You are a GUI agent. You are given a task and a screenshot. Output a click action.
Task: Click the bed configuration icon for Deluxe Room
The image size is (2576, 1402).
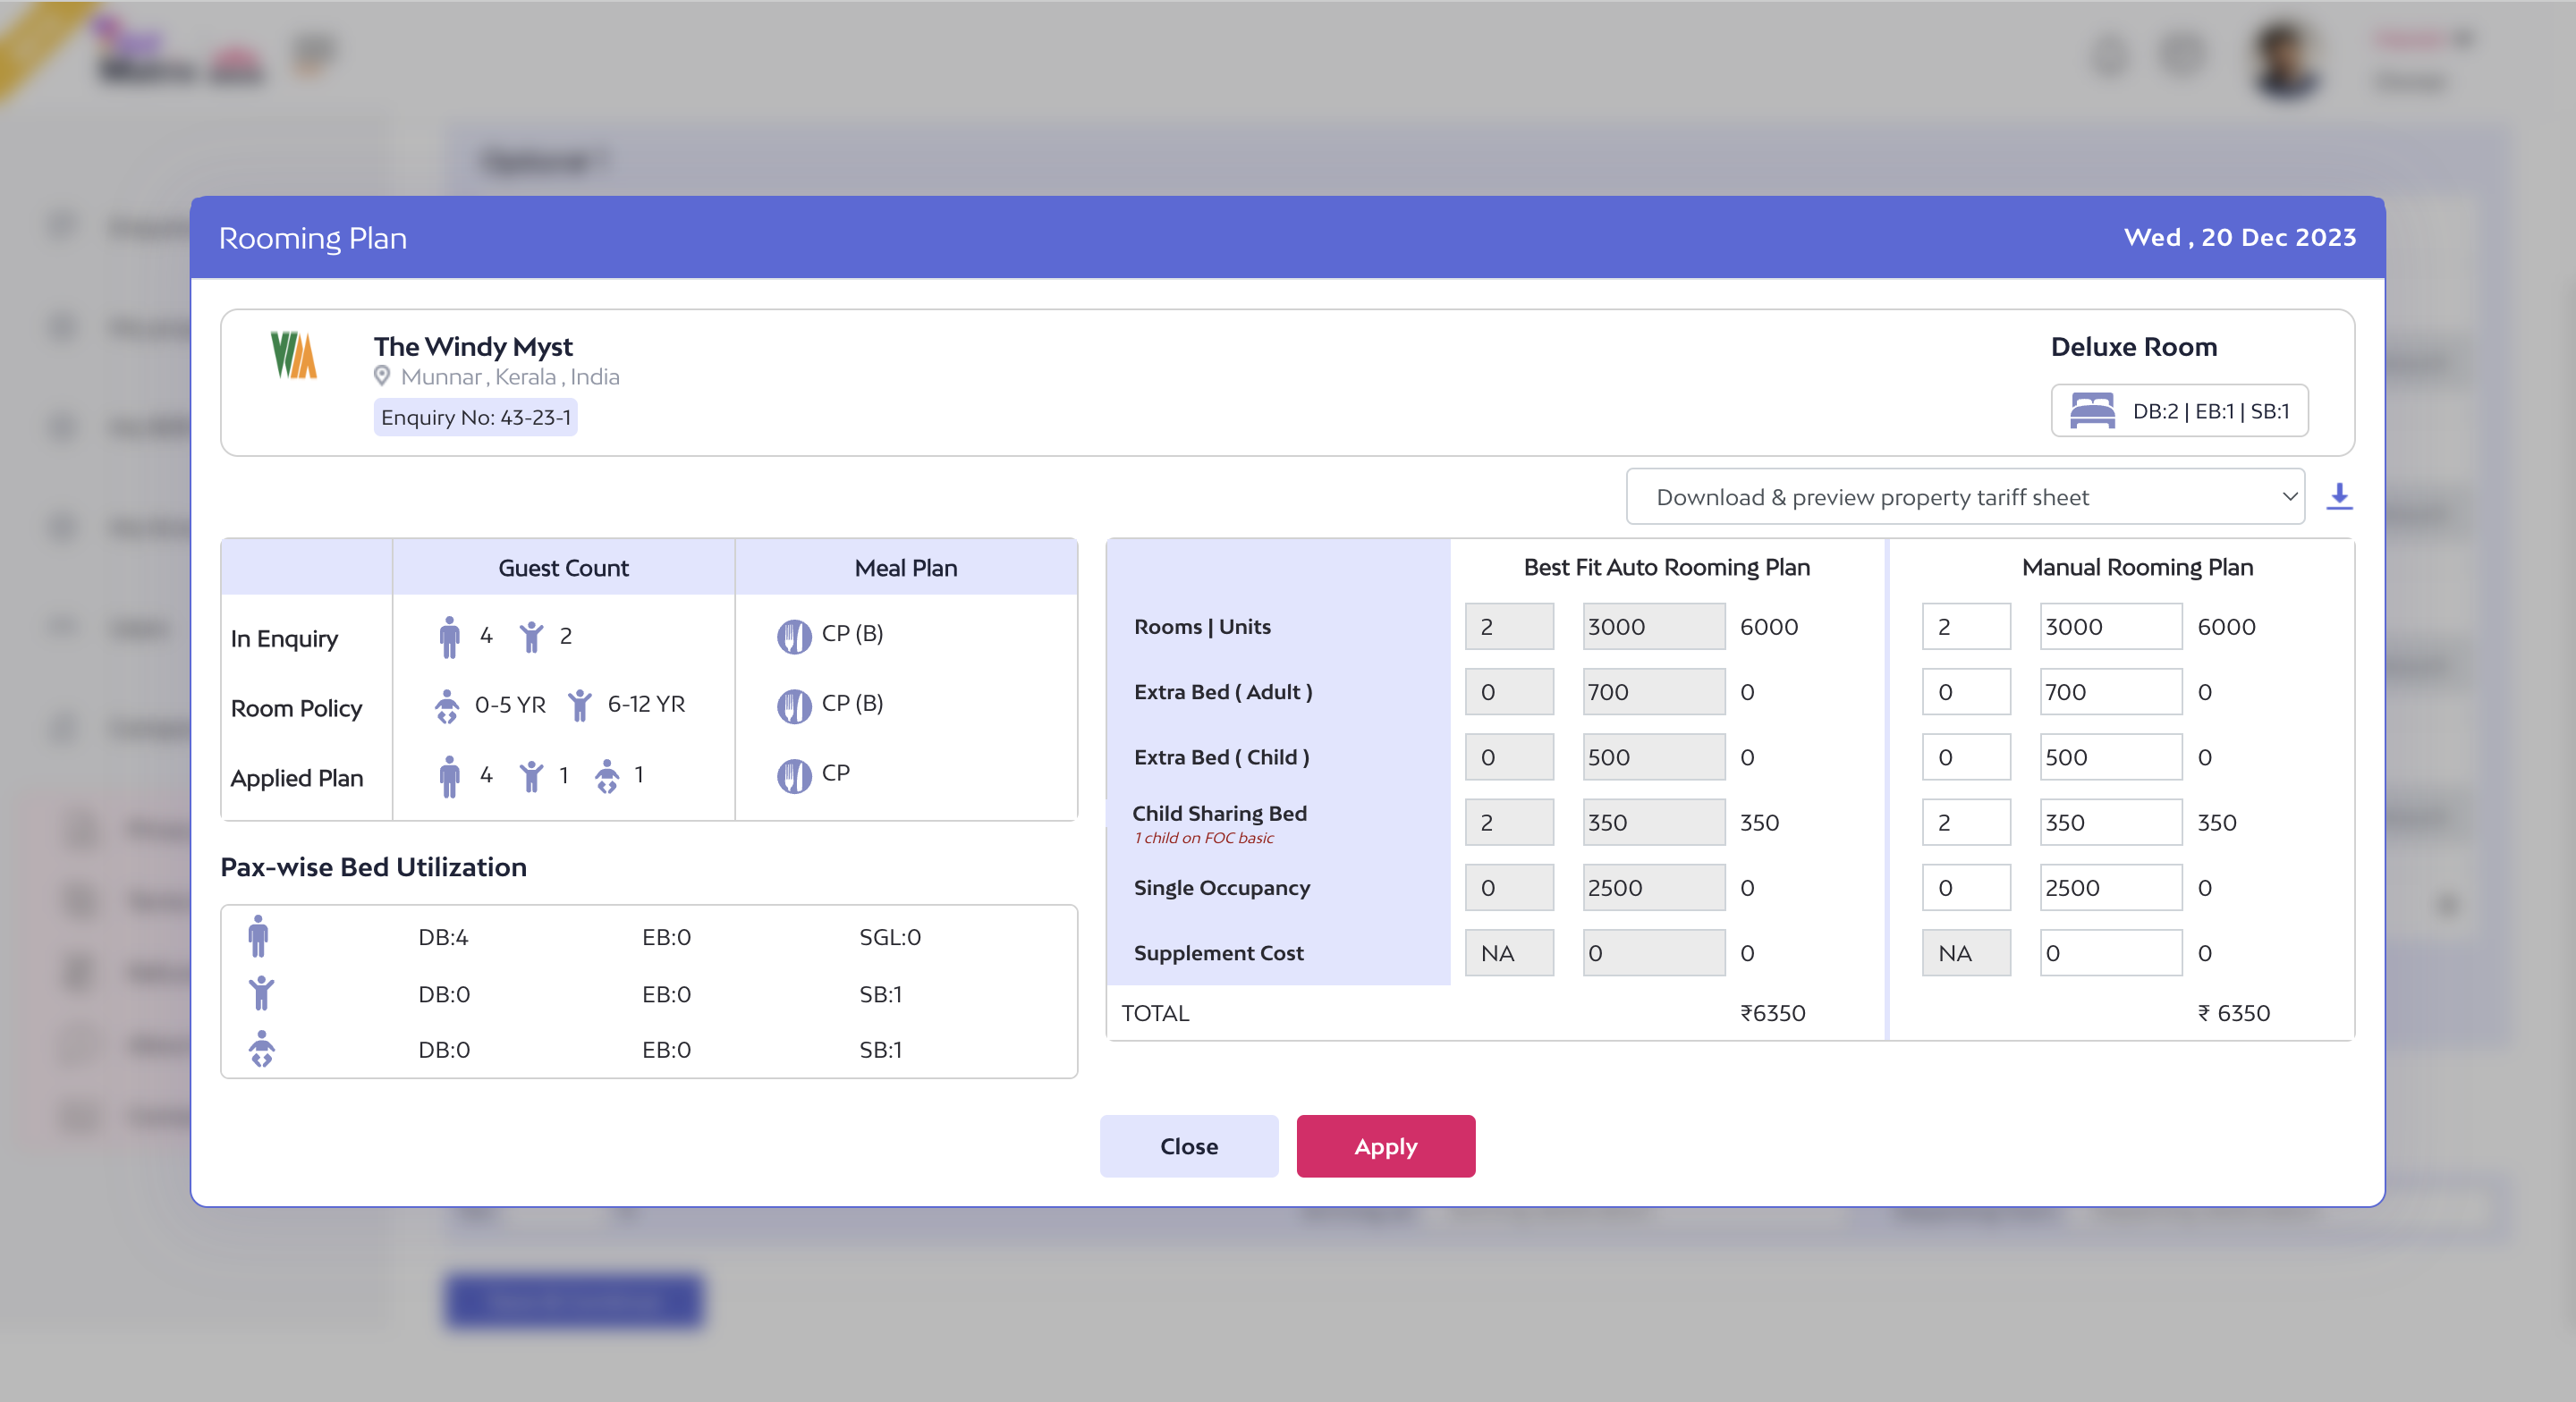pyautogui.click(x=2091, y=411)
